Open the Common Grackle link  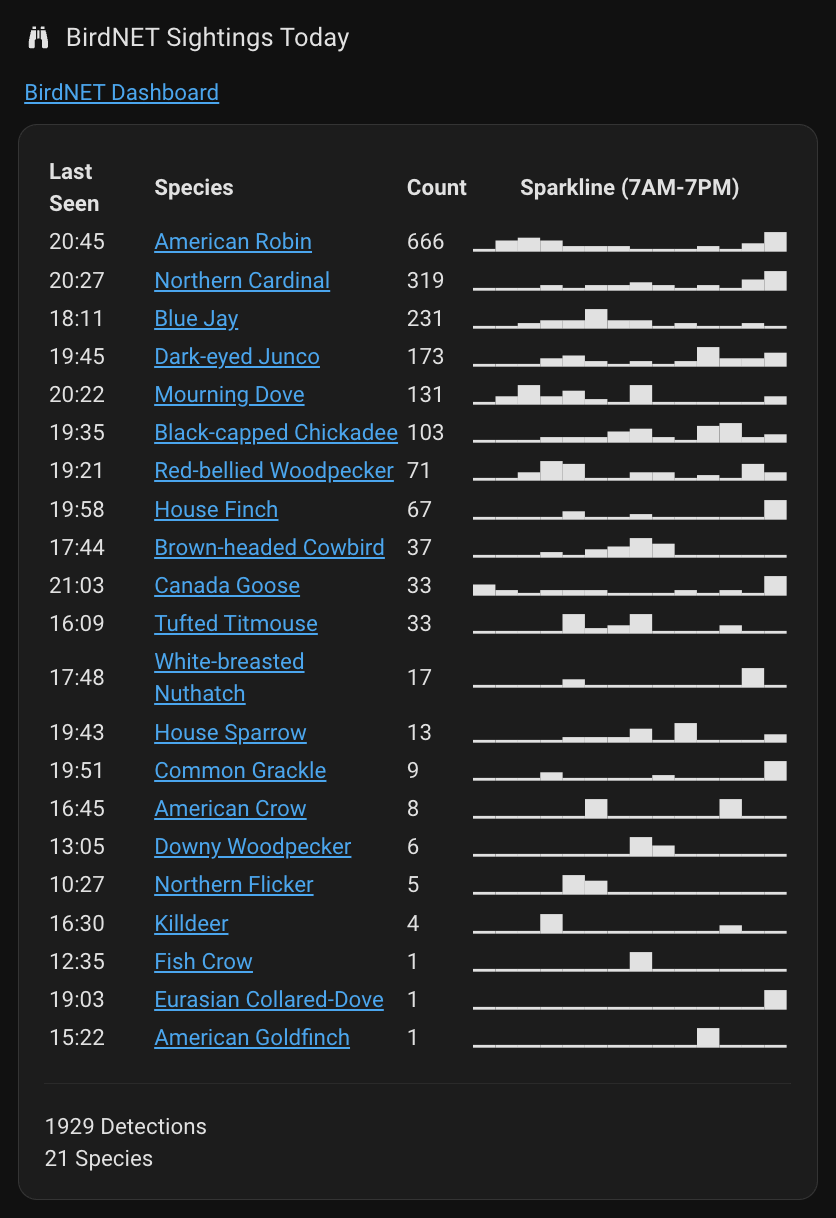click(240, 771)
